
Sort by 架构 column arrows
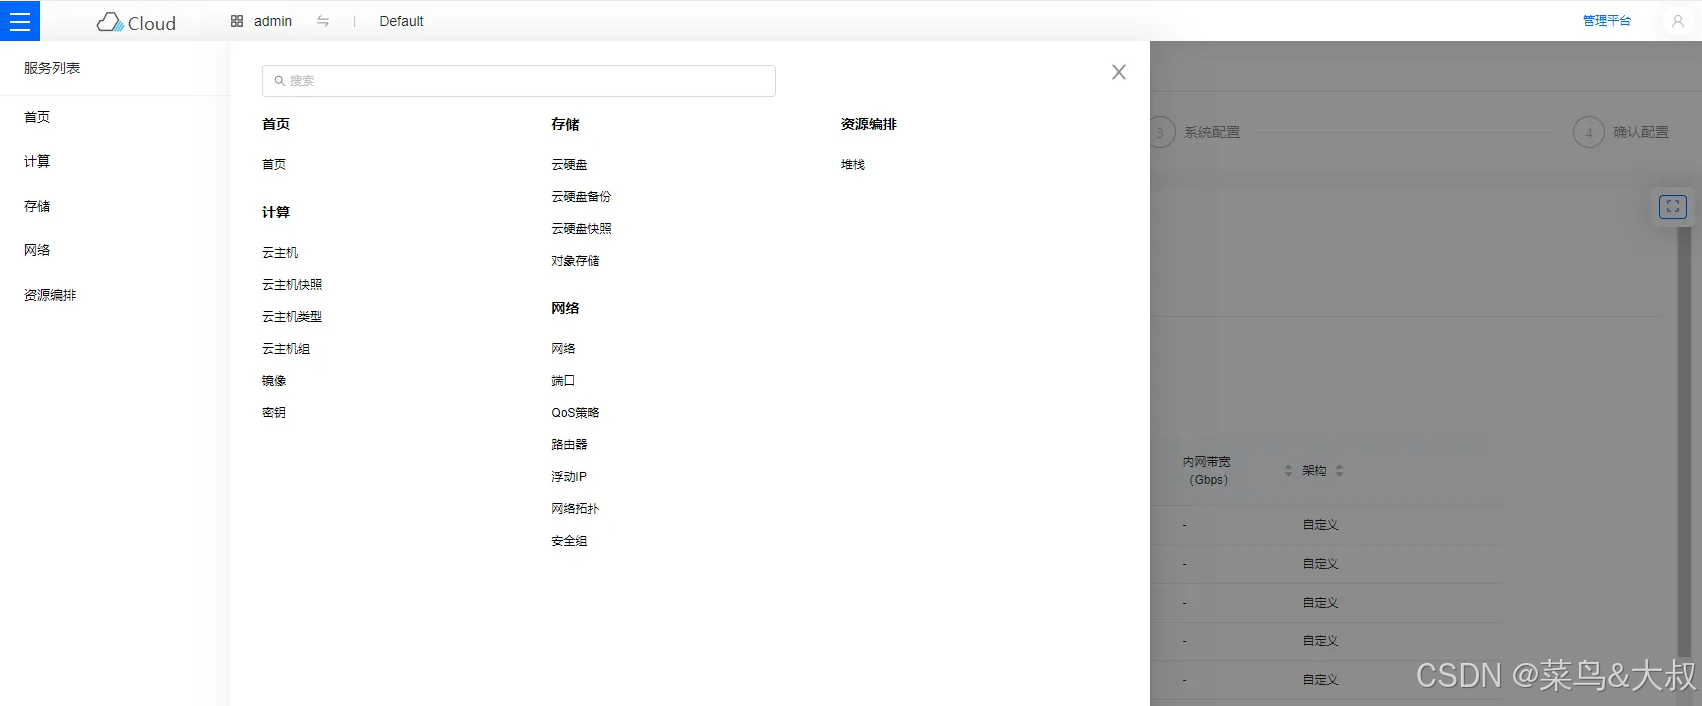tap(1339, 470)
